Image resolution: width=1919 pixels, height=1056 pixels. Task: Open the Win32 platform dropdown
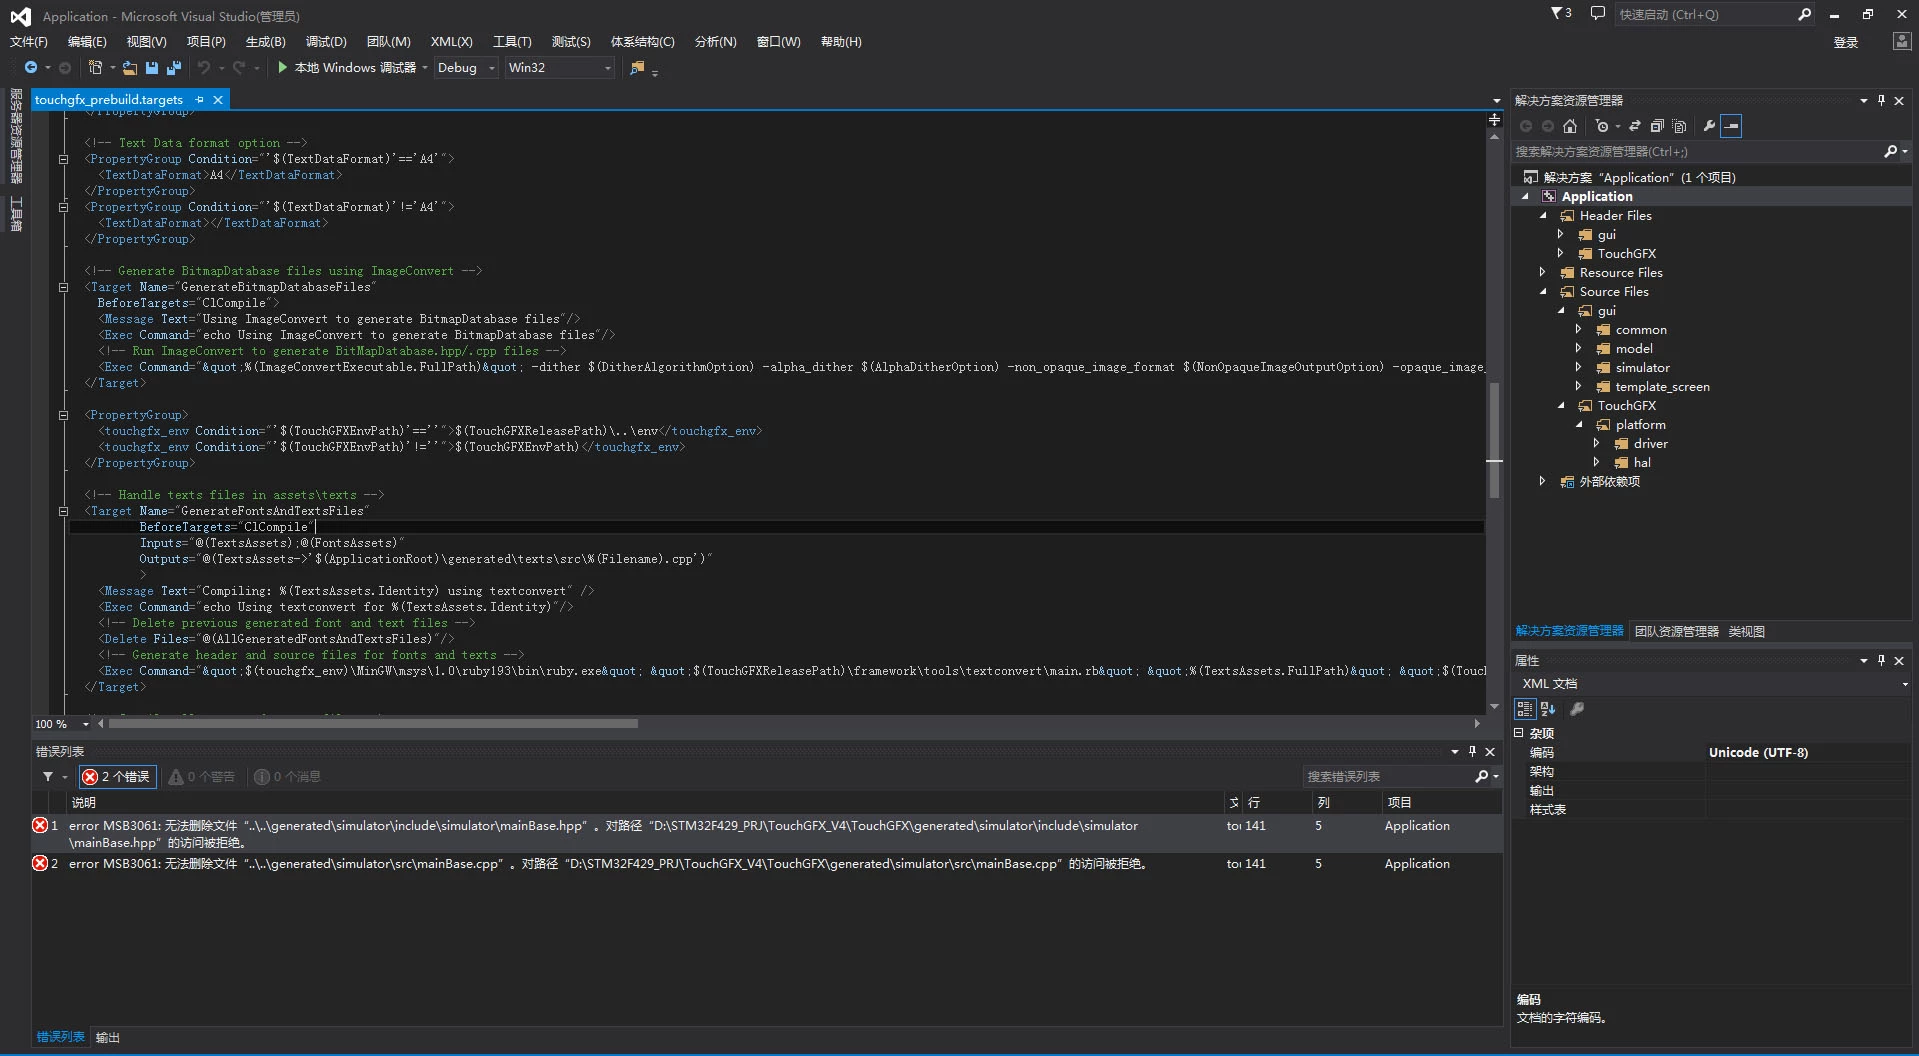[559, 67]
